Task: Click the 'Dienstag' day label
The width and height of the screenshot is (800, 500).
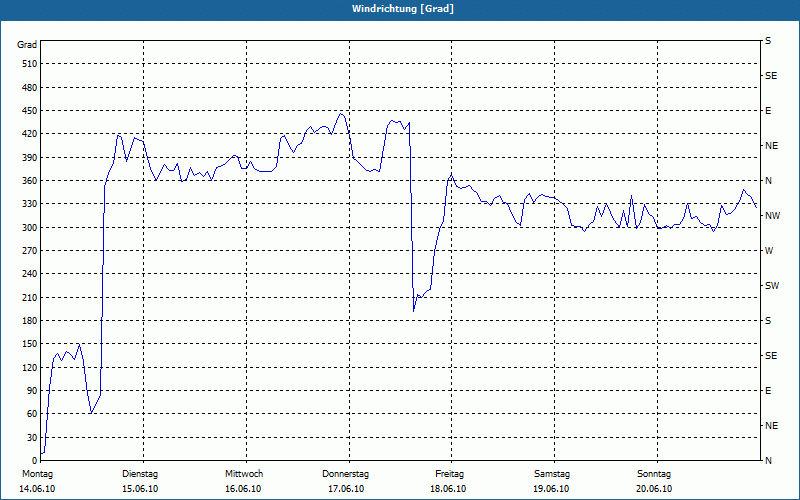Action: click(140, 474)
